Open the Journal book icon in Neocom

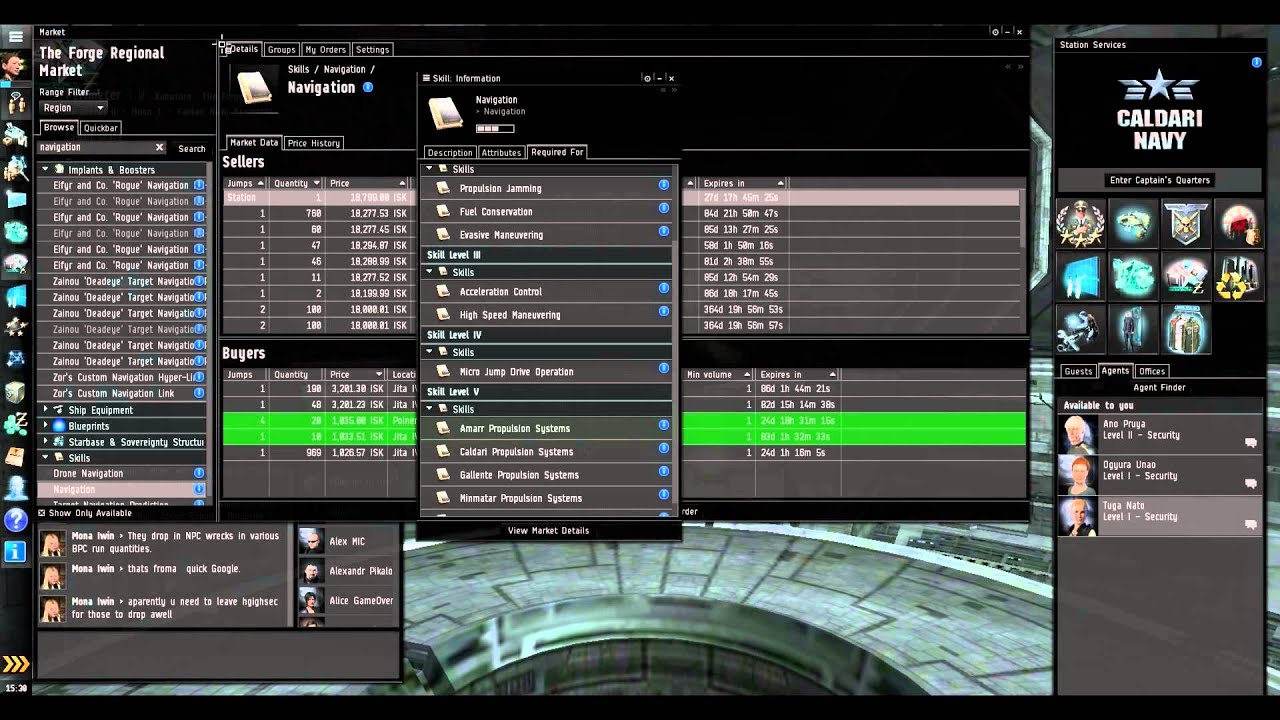(15, 455)
